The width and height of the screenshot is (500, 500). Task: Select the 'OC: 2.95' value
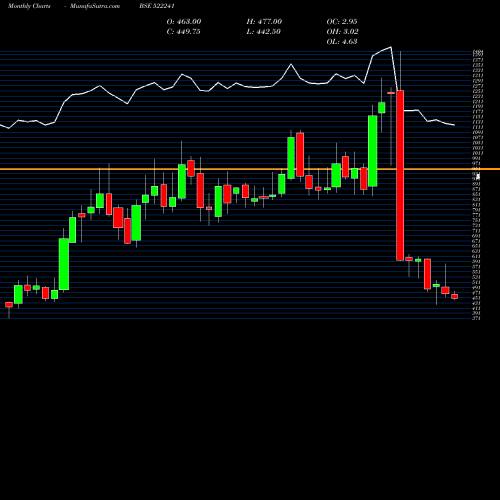(x=342, y=21)
